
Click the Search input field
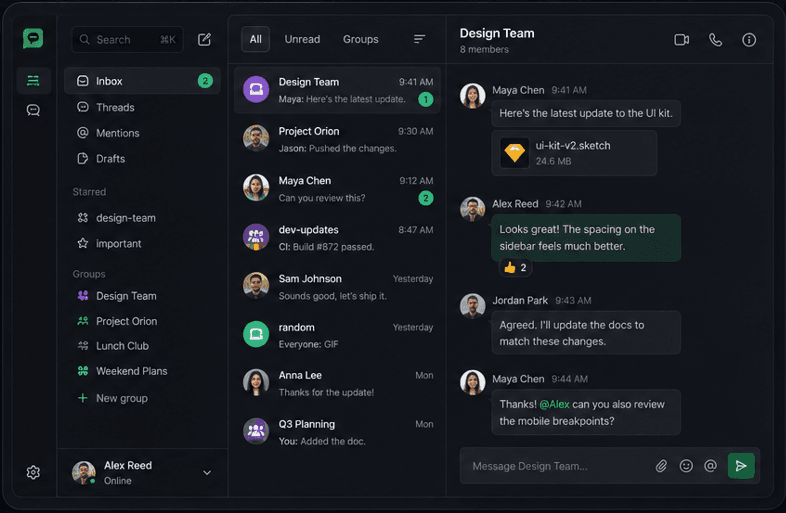point(127,40)
